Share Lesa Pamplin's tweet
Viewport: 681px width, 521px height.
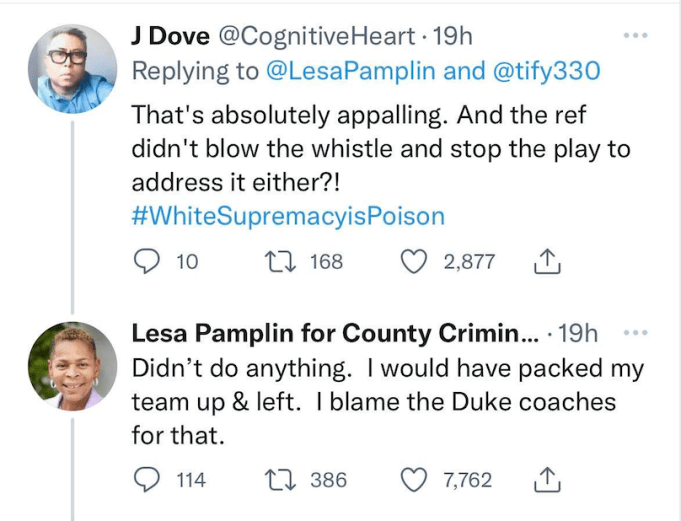point(546,480)
